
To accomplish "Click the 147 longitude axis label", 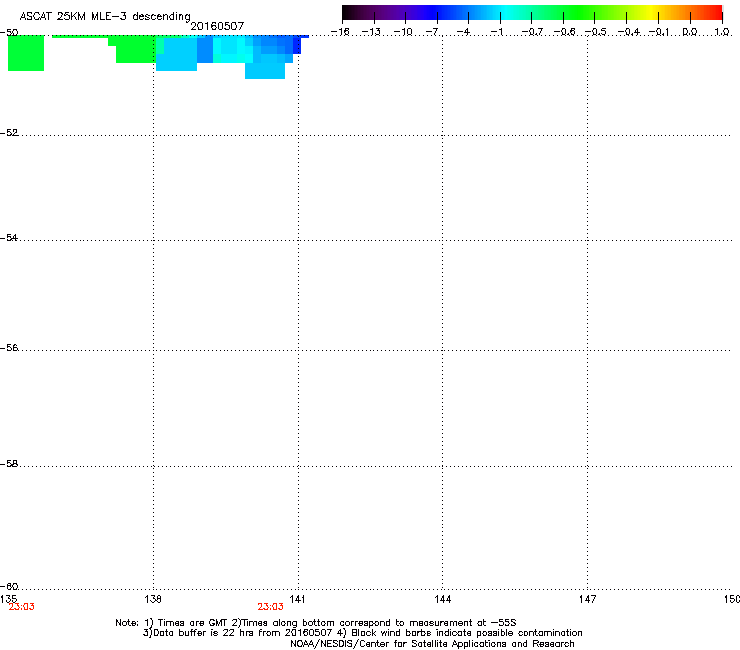I will click(588, 599).
